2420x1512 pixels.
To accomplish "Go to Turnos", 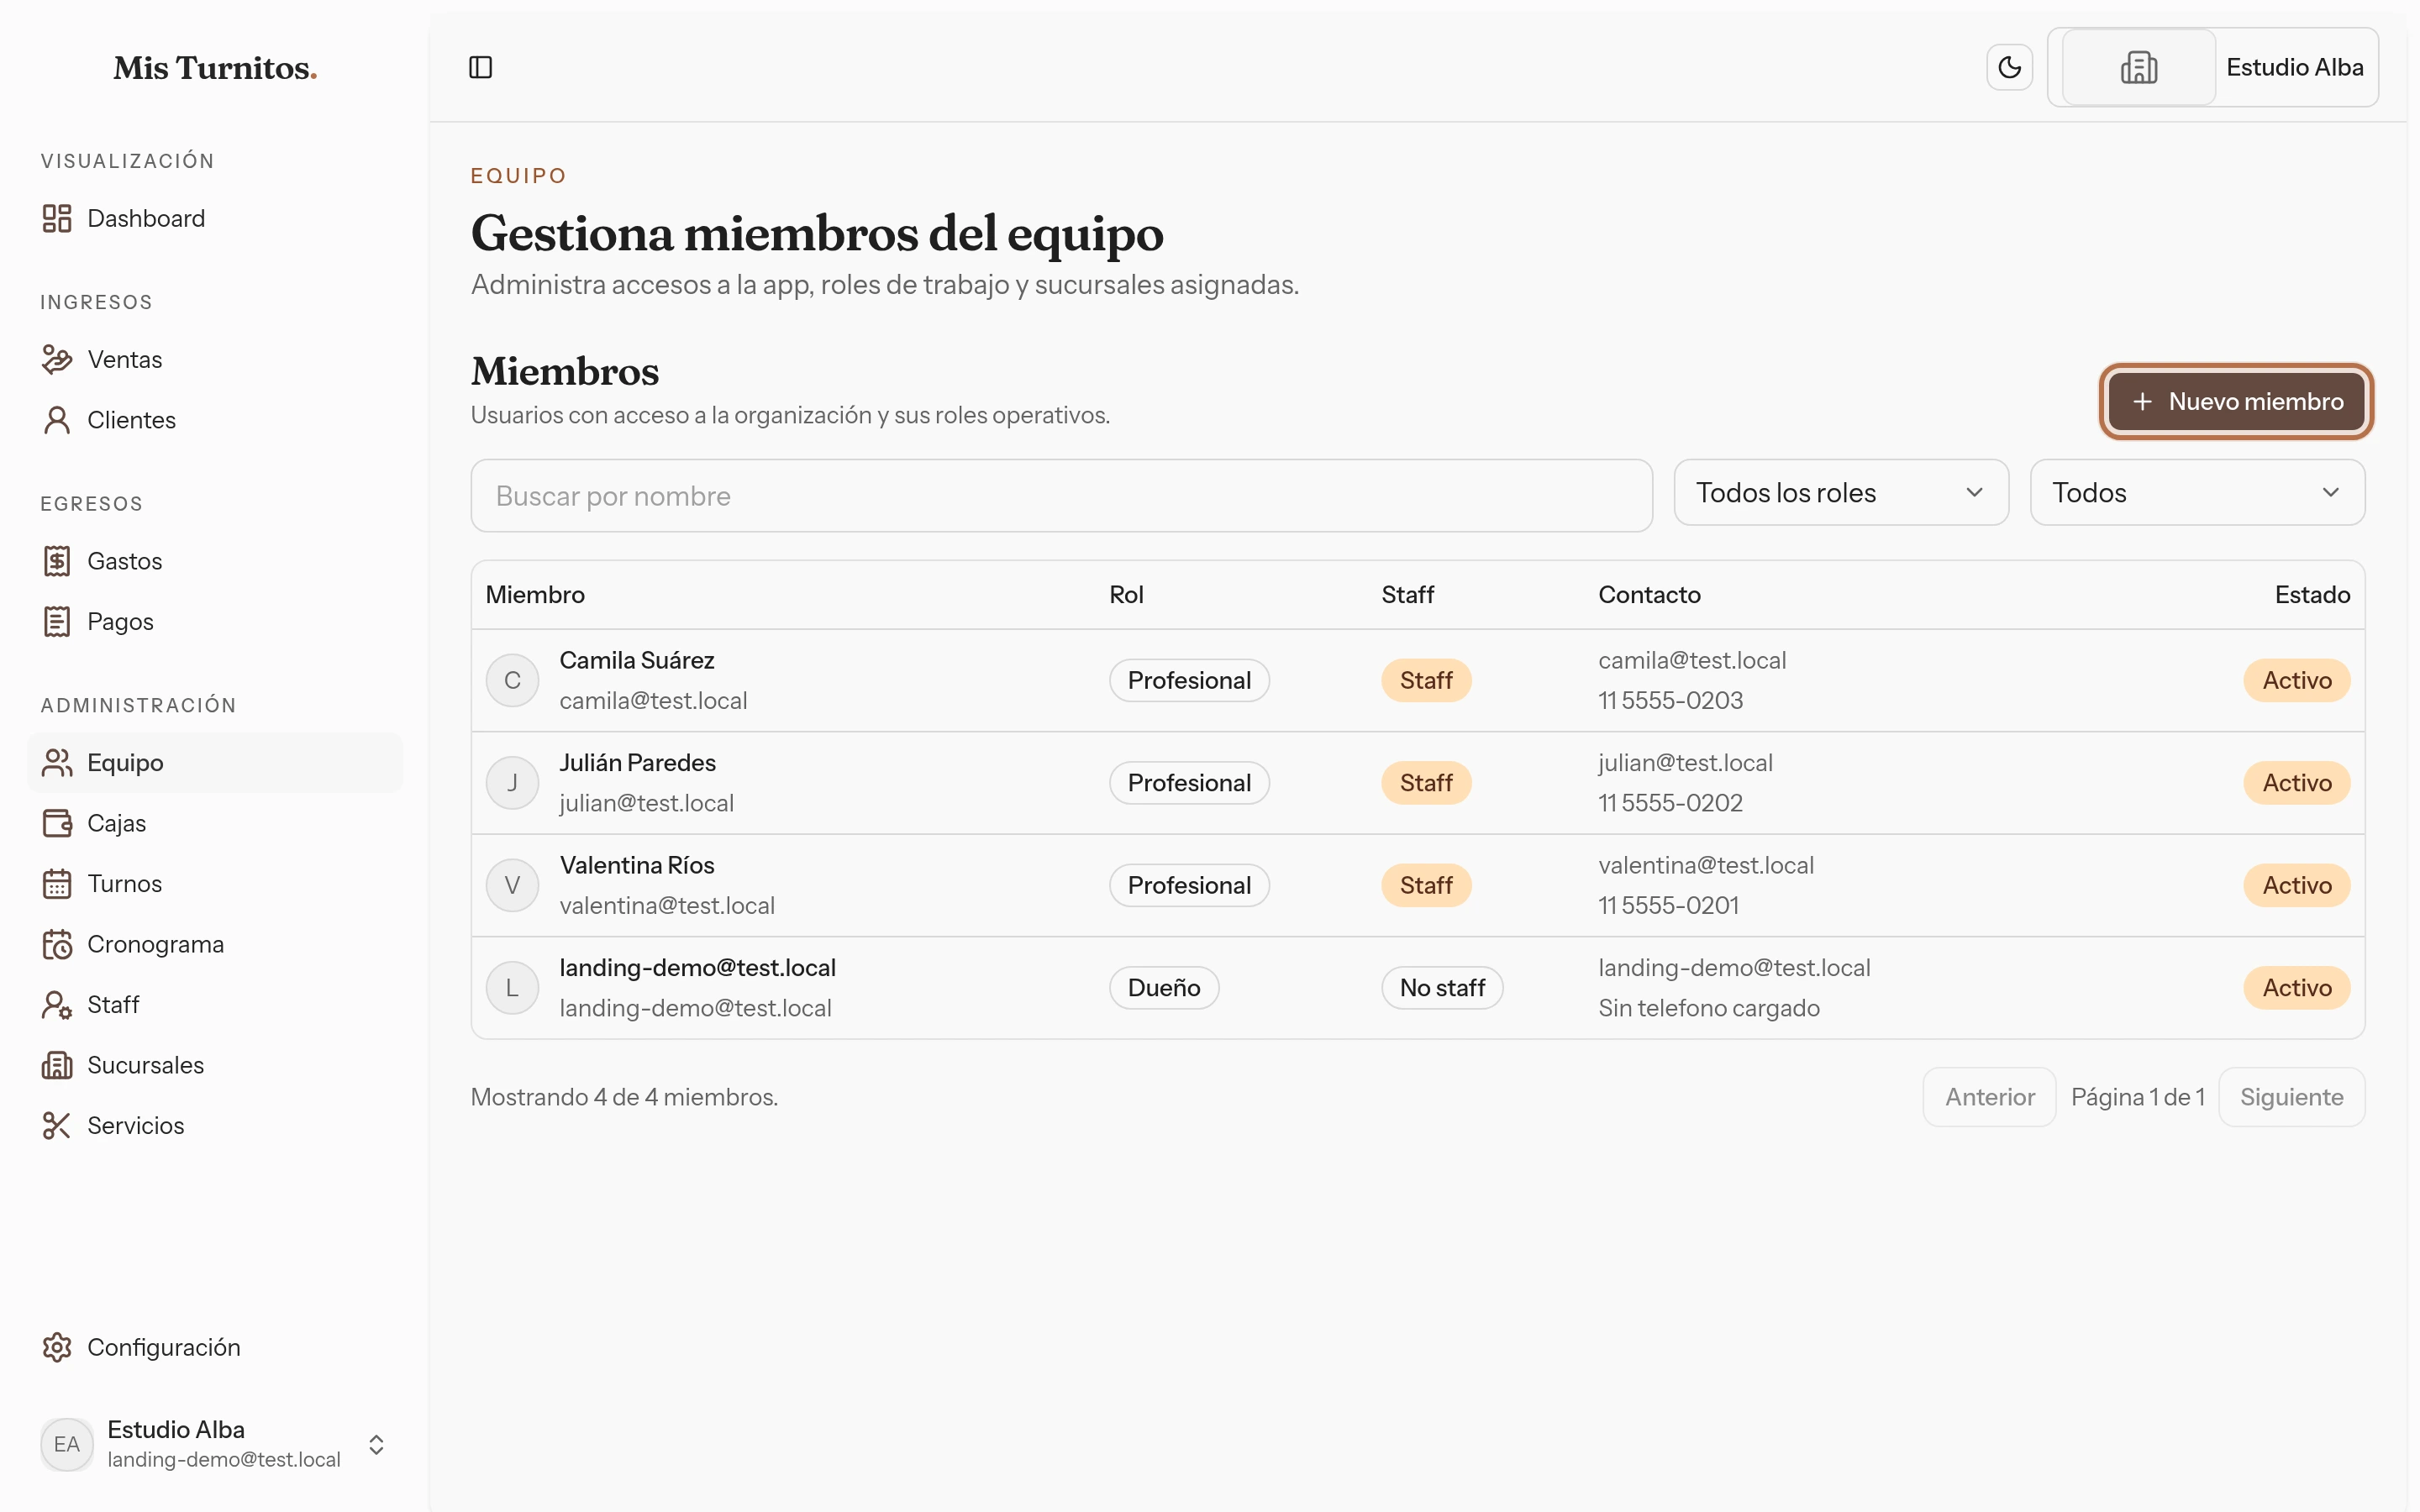I will (x=215, y=883).
